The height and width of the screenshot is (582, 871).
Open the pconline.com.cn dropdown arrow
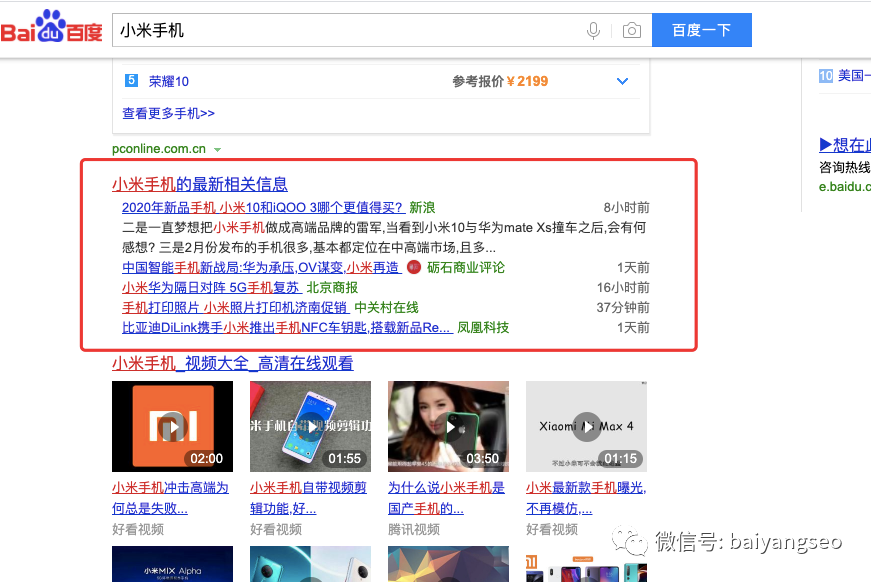(x=218, y=149)
